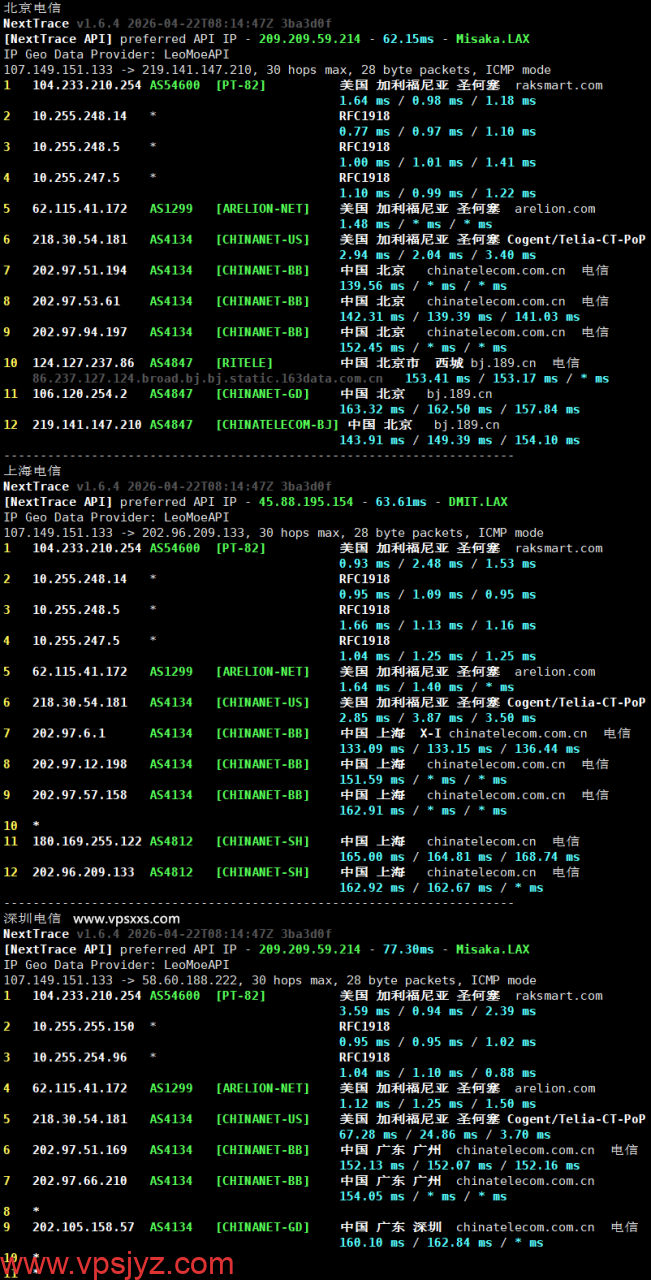This screenshot has width=651, height=1280.
Task: Select preferred API IP 45.88.195.154
Action: (306, 502)
